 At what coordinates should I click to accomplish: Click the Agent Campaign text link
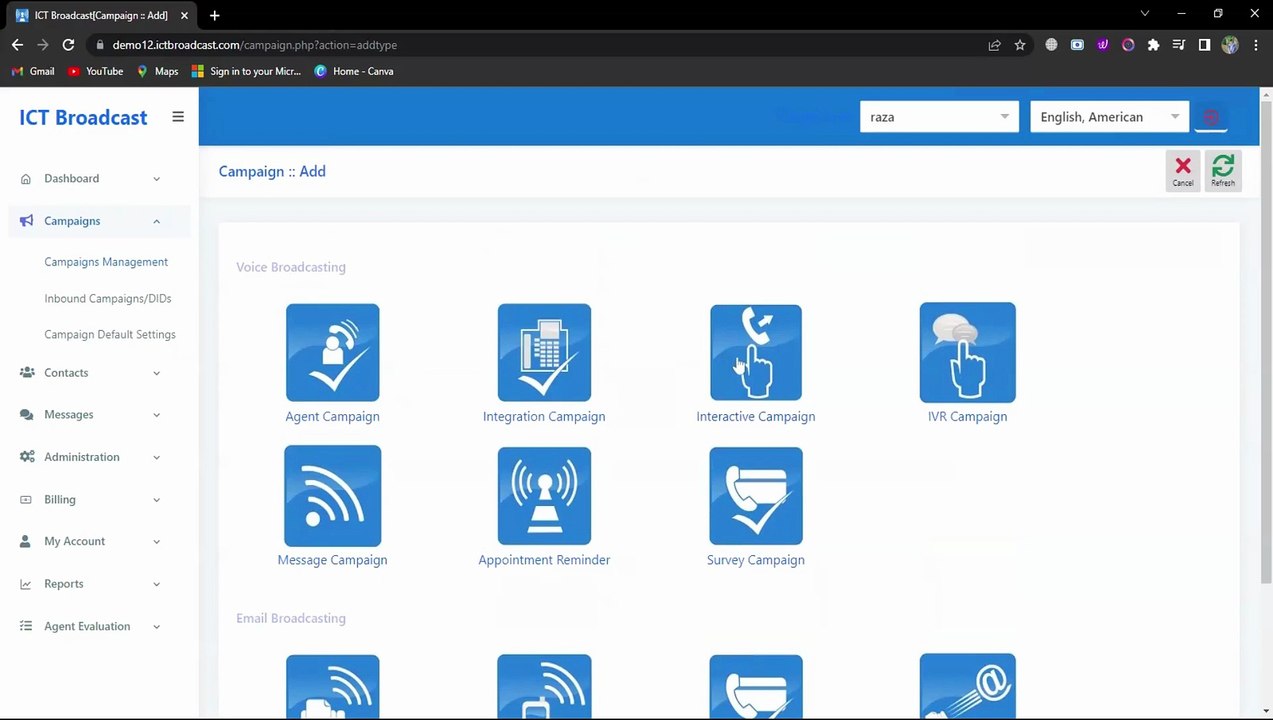coord(332,417)
